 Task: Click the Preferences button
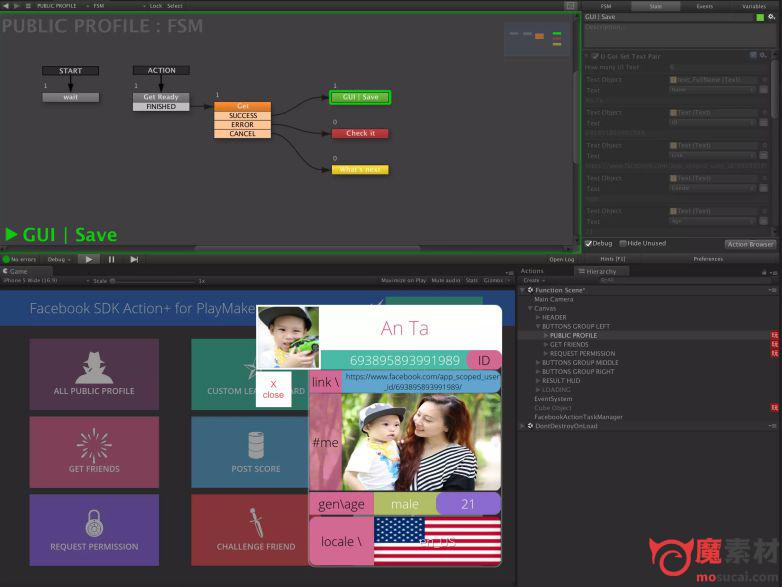(x=708, y=259)
